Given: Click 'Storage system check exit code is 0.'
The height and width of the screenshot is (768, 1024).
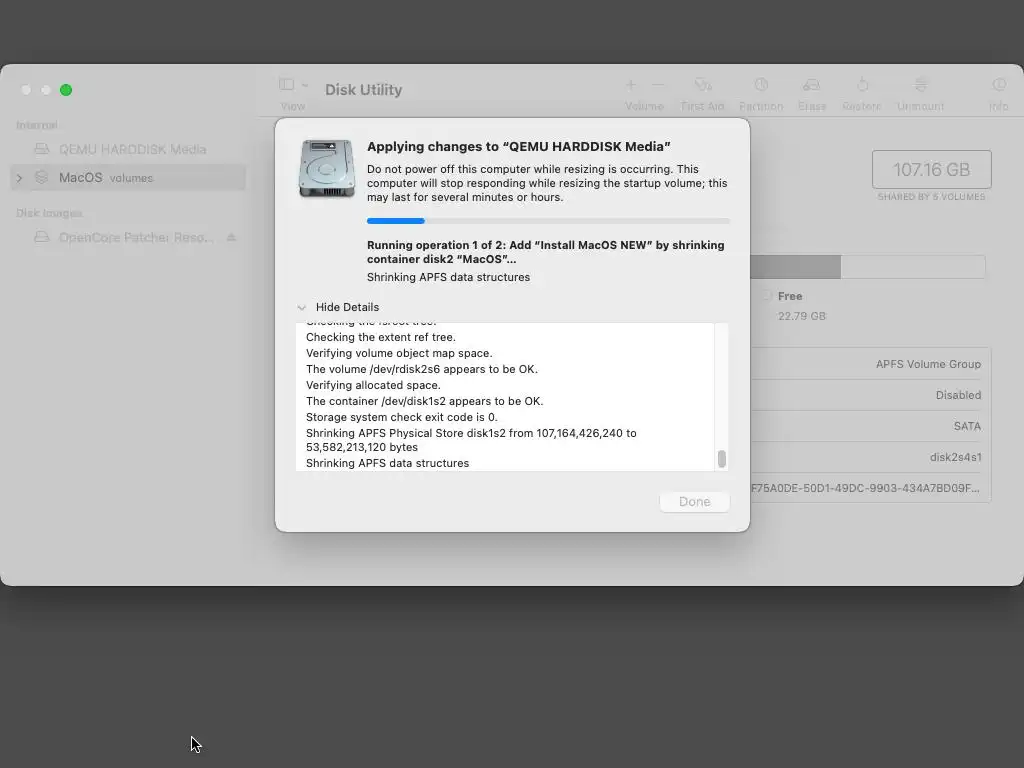Looking at the screenshot, I should coord(402,417).
